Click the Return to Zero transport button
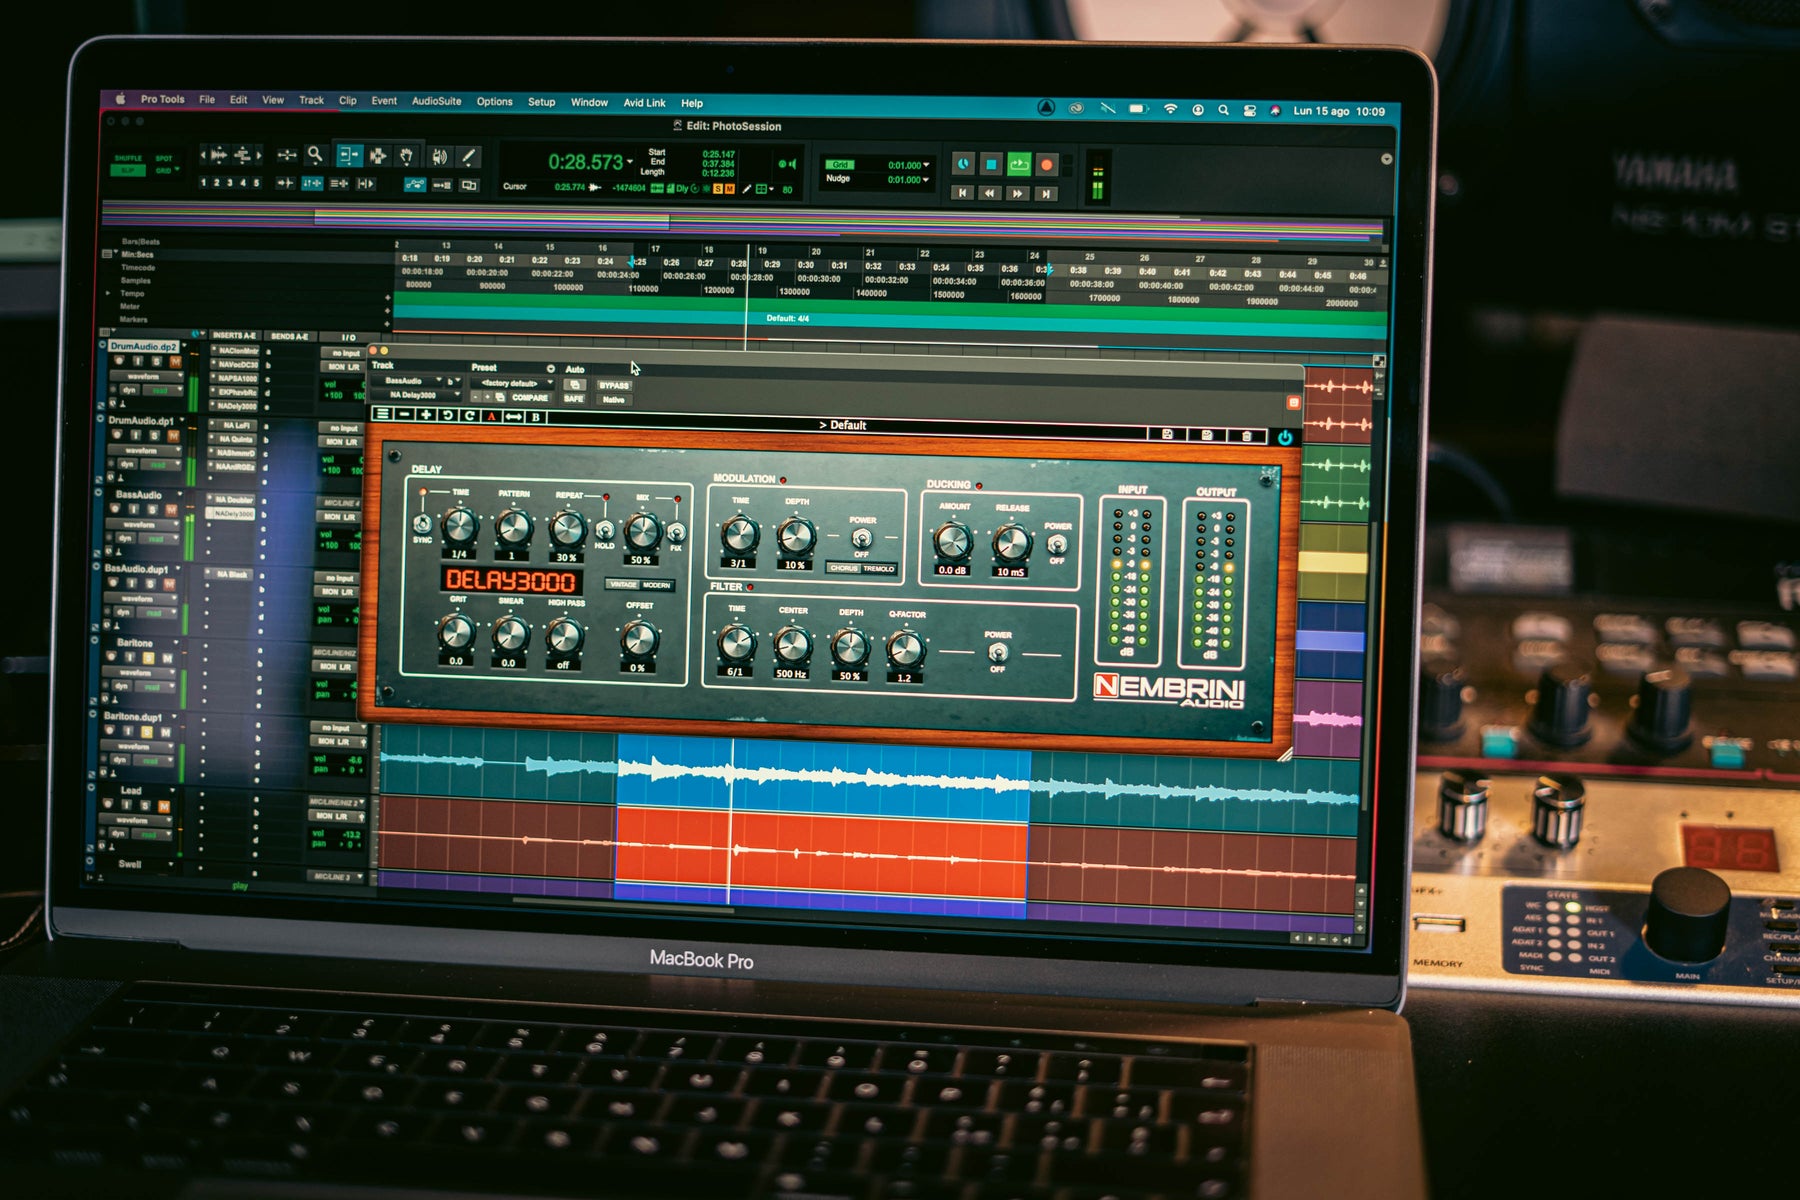Image resolution: width=1800 pixels, height=1200 pixels. [962, 192]
